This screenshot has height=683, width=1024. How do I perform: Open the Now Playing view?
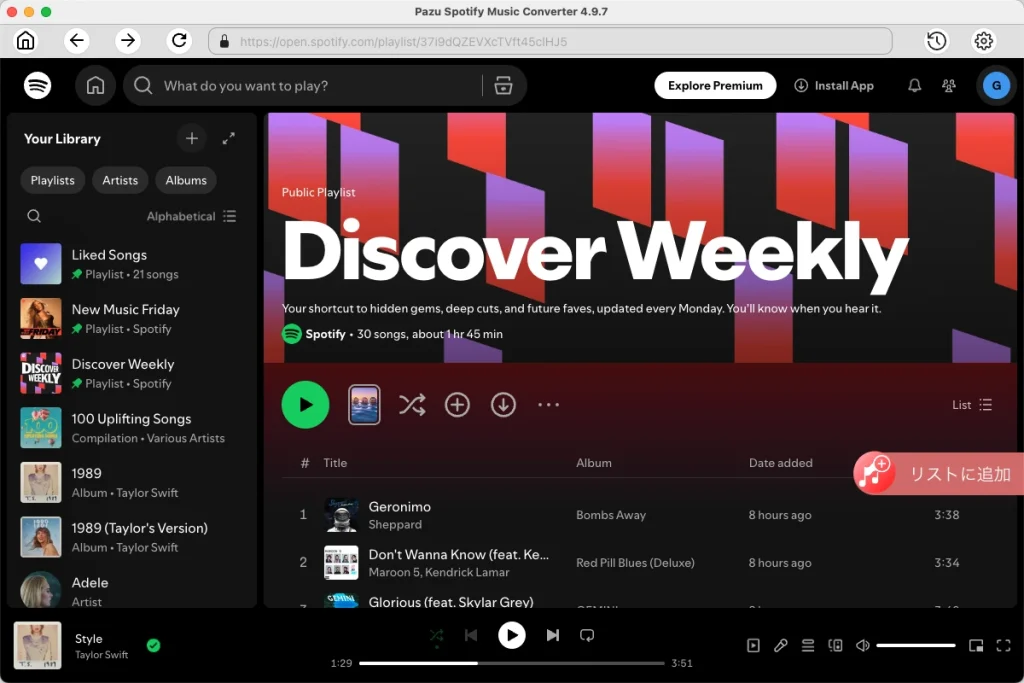(x=752, y=645)
